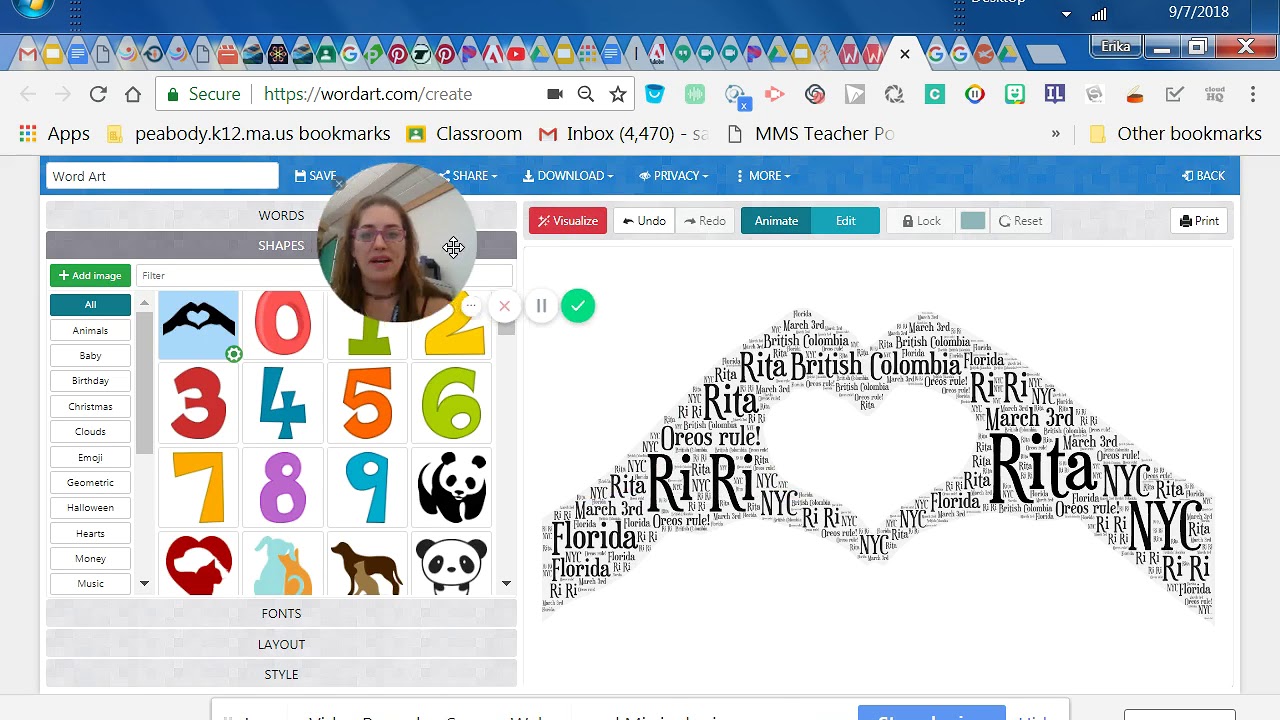
Task: Choose the purple number 8 shape
Action: 283,487
